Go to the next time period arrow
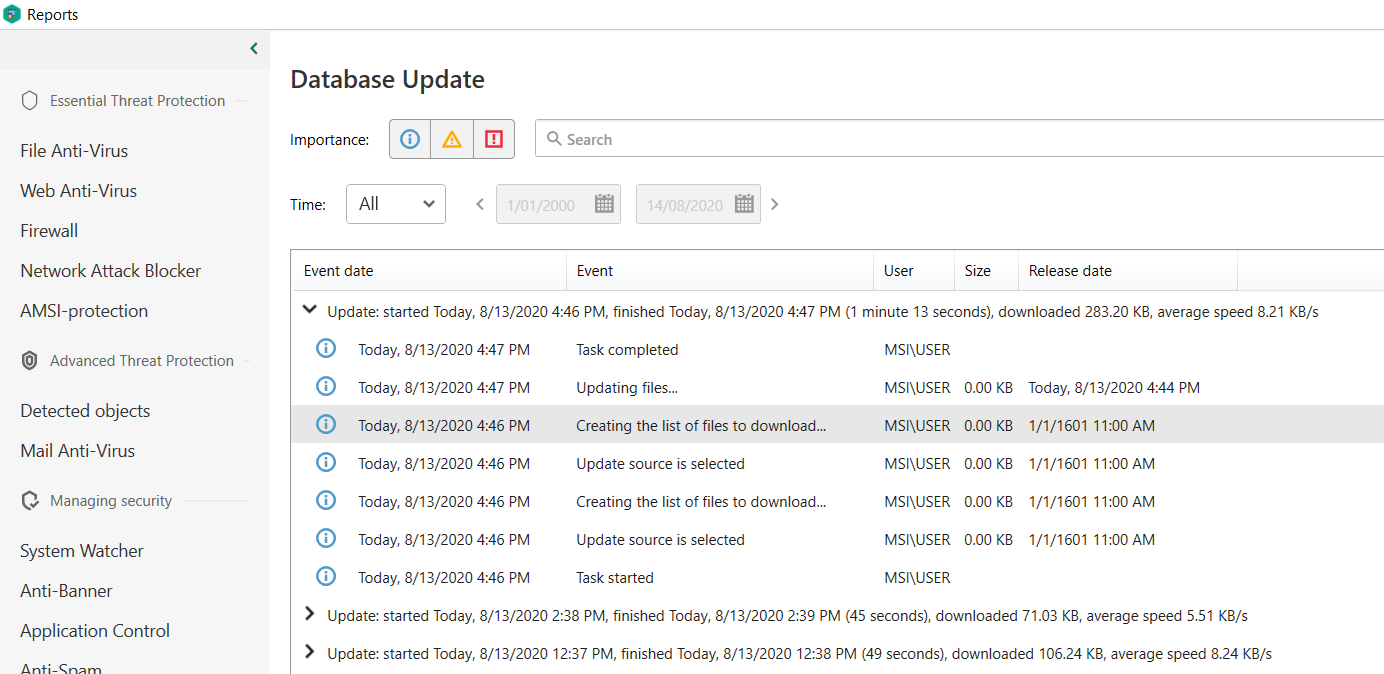This screenshot has width=1384, height=674. click(x=774, y=204)
